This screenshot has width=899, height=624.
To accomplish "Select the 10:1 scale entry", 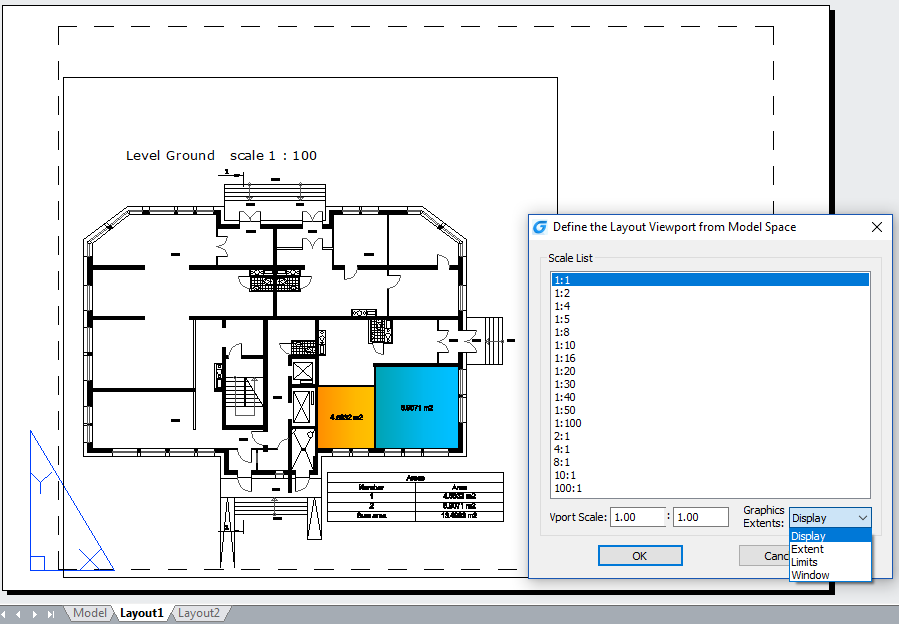I will 710,475.
